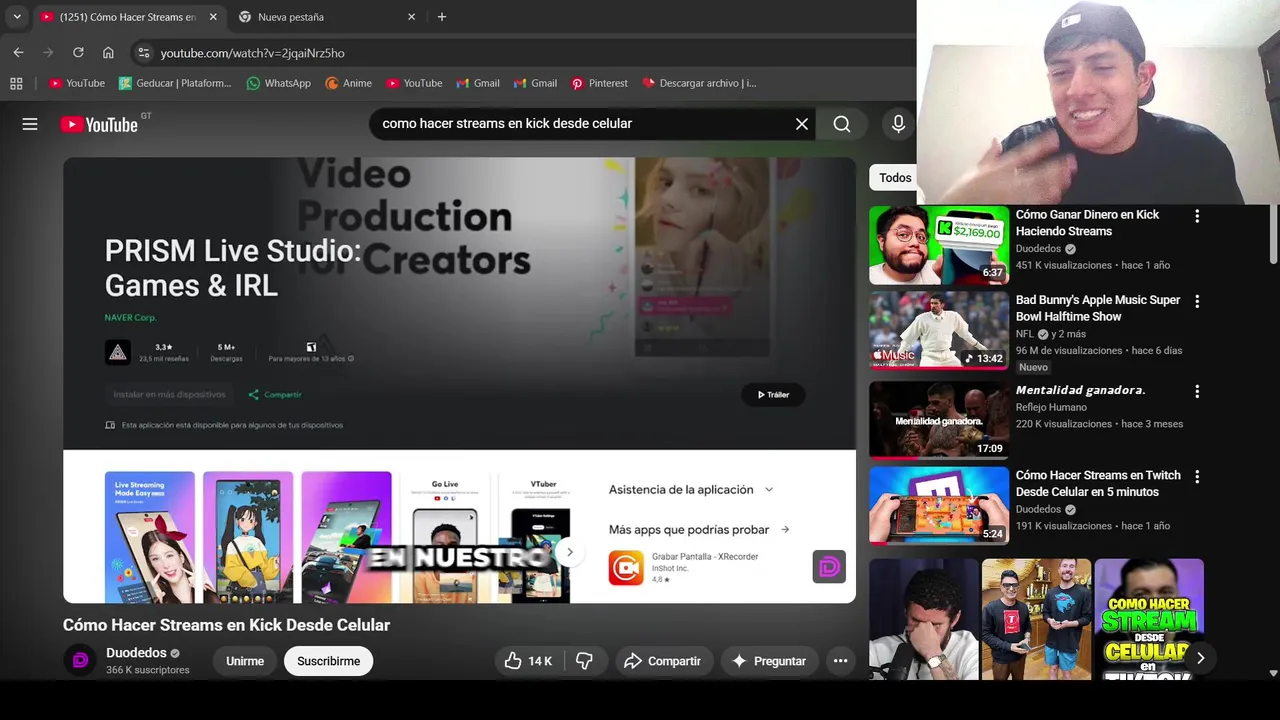Click Compartir link in Play Store page

(275, 395)
